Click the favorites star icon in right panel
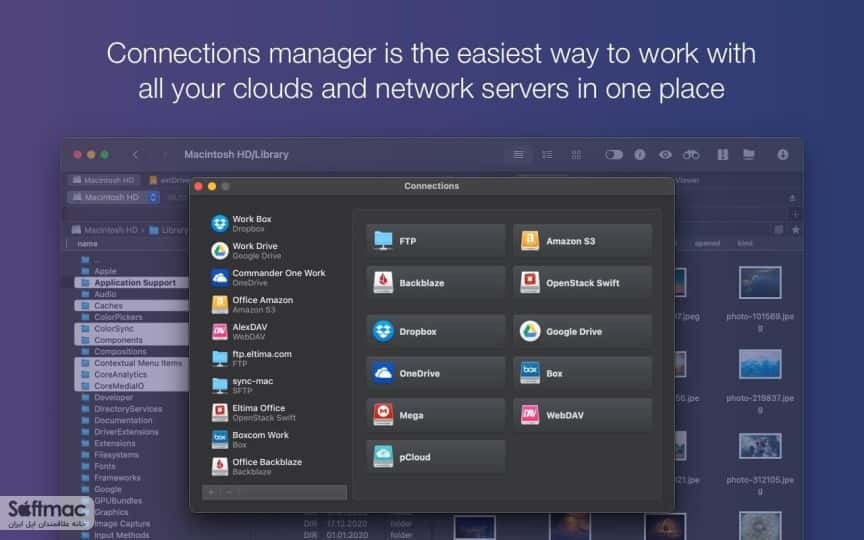 point(795,230)
